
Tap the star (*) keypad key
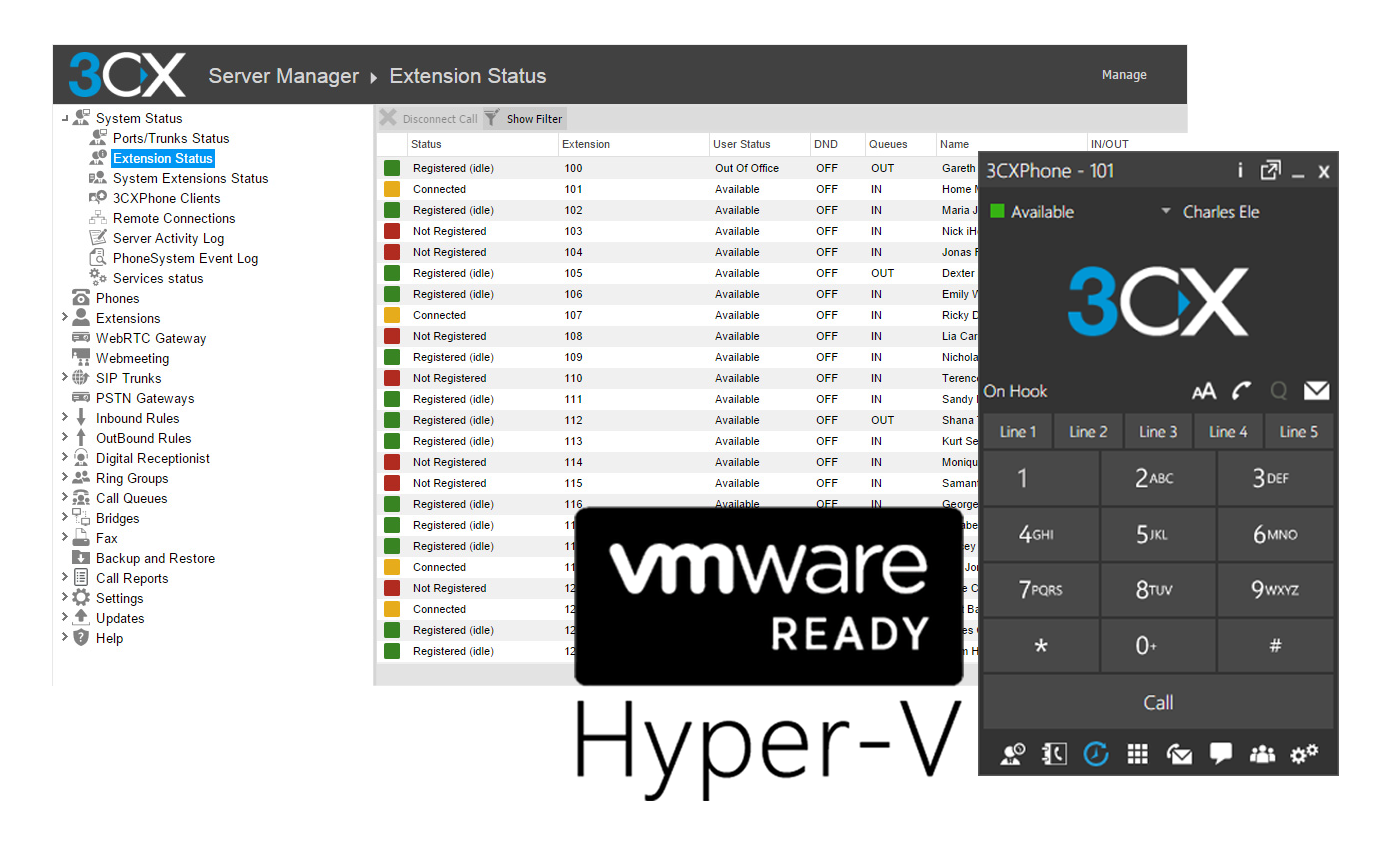1041,646
